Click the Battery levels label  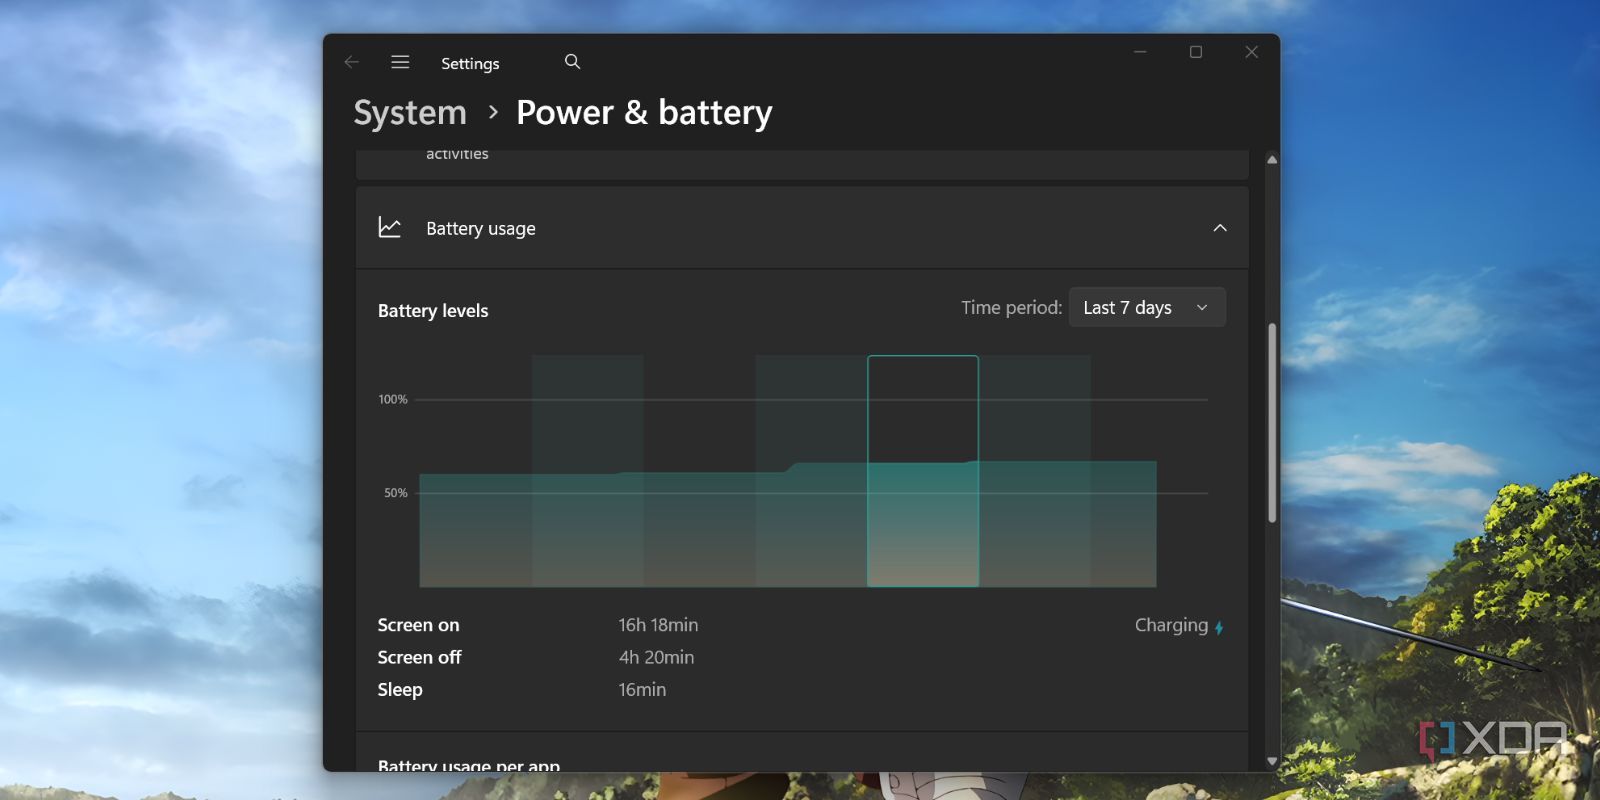coord(433,311)
